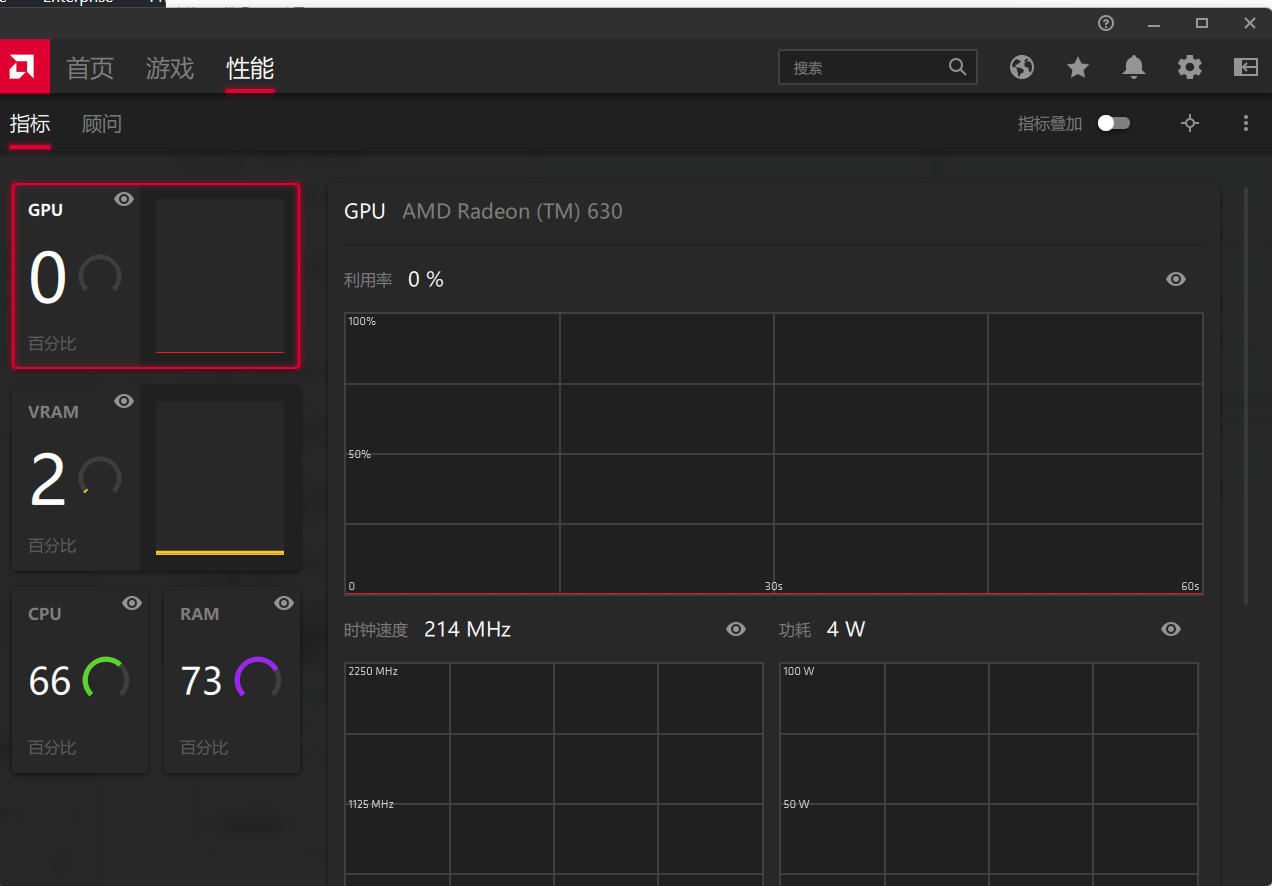Click the sidebar panel toggle icon
This screenshot has height=886, width=1272.
click(x=1246, y=67)
